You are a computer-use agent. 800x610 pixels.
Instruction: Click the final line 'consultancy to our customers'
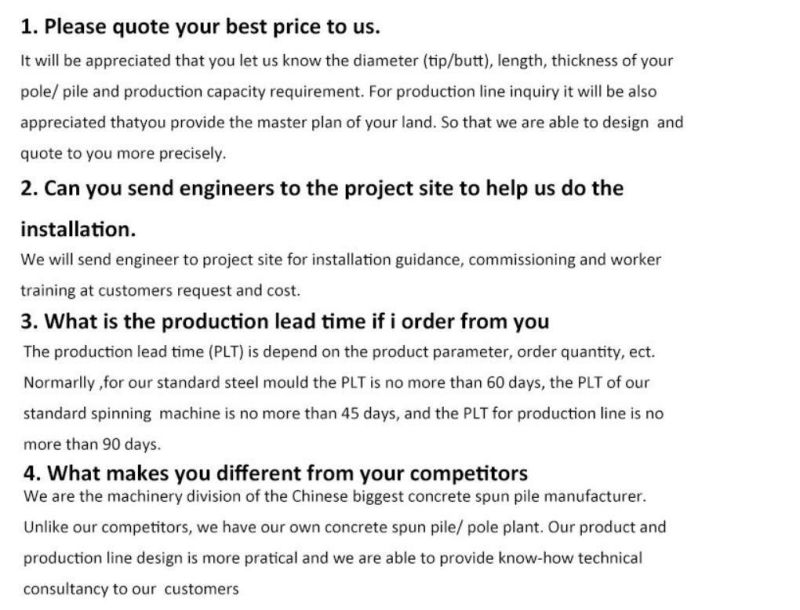click(131, 589)
